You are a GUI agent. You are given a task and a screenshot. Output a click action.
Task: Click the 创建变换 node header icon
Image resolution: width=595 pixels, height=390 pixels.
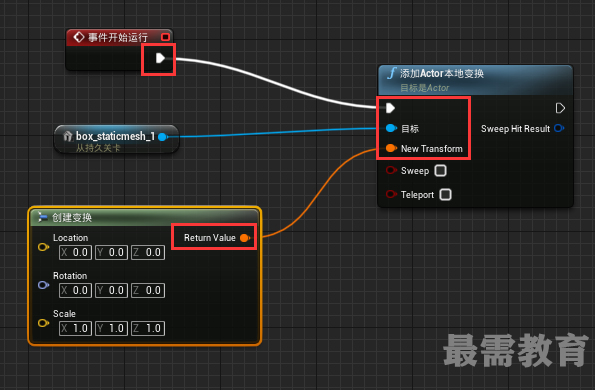tap(42, 217)
